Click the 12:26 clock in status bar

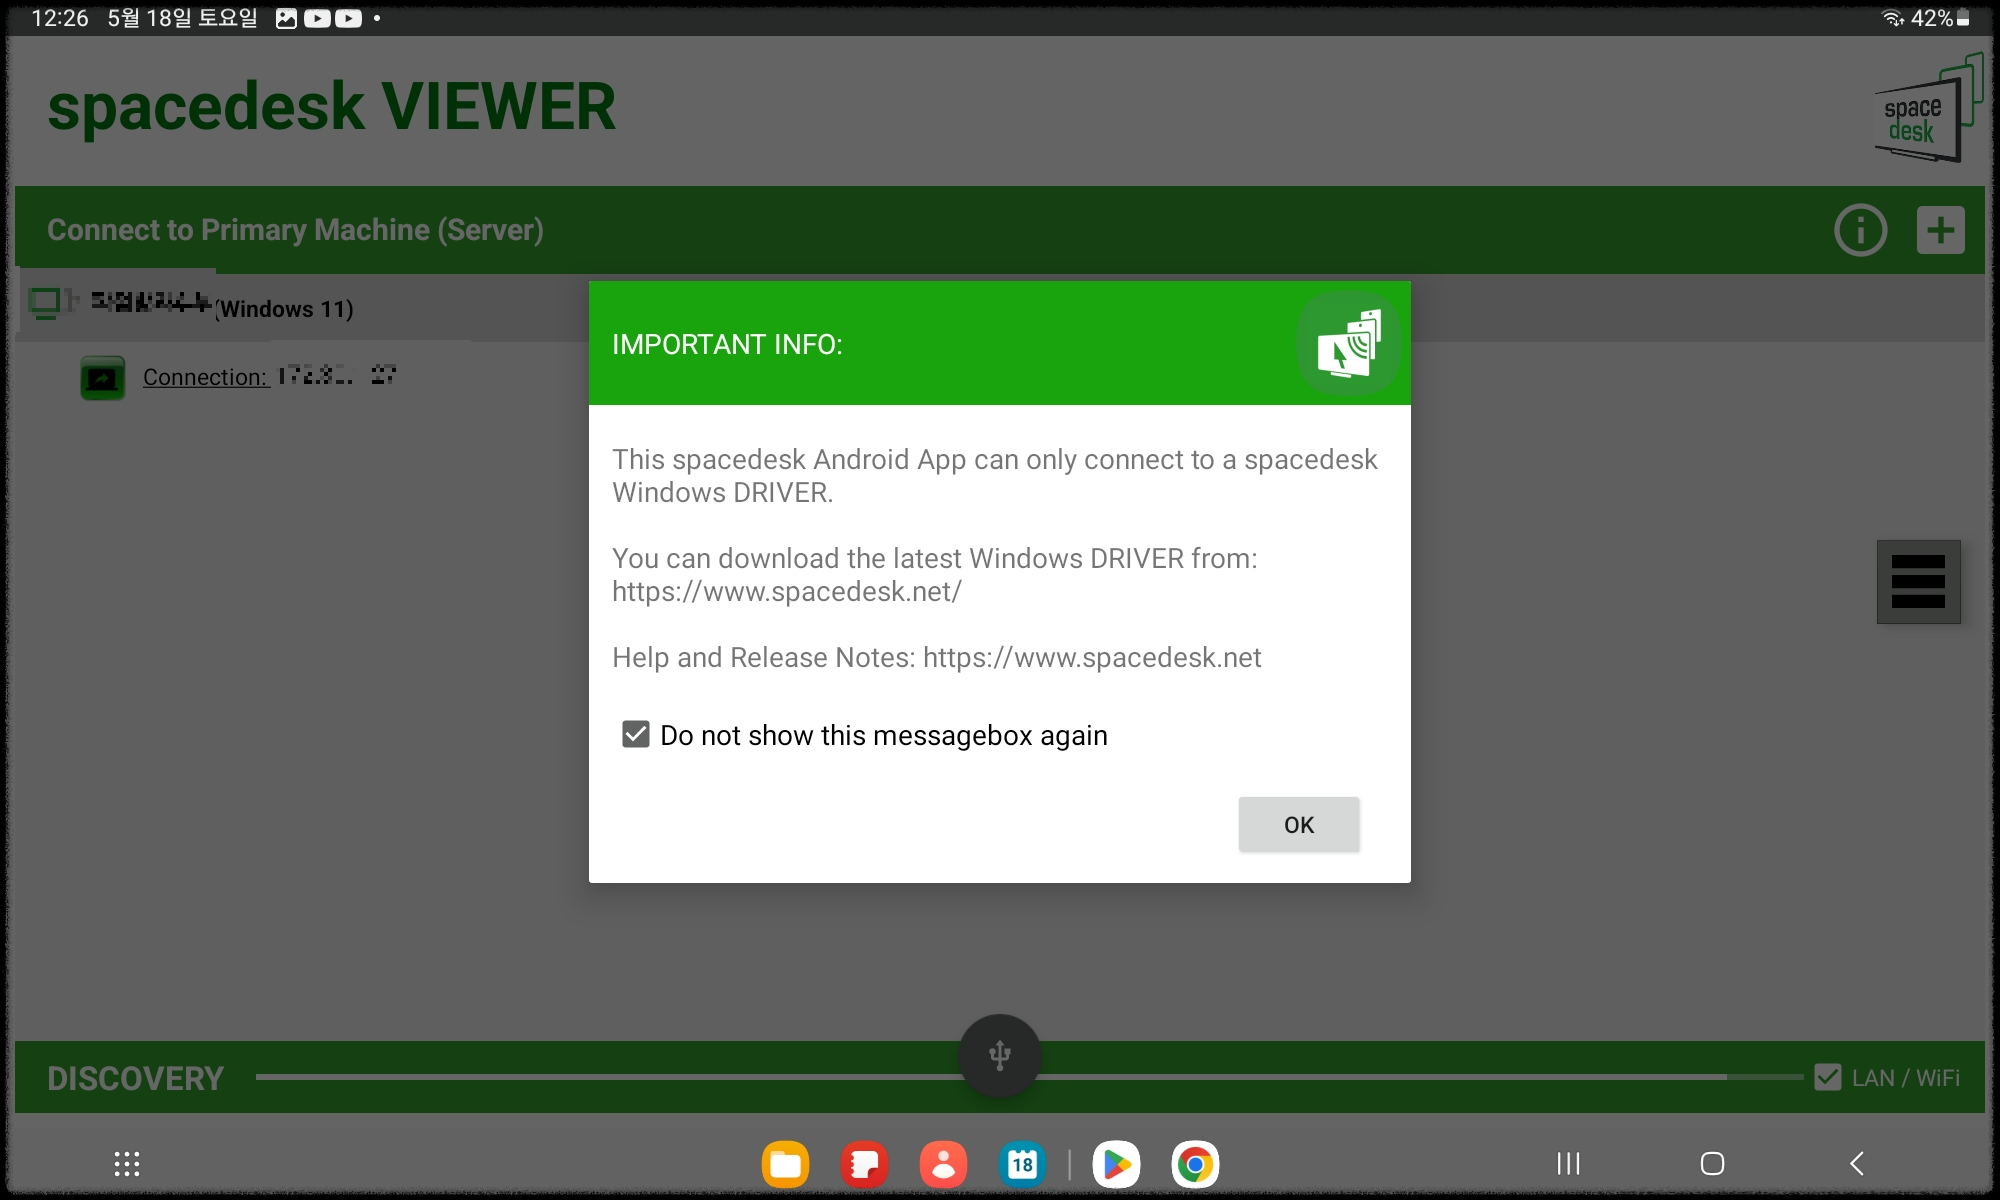(60, 18)
